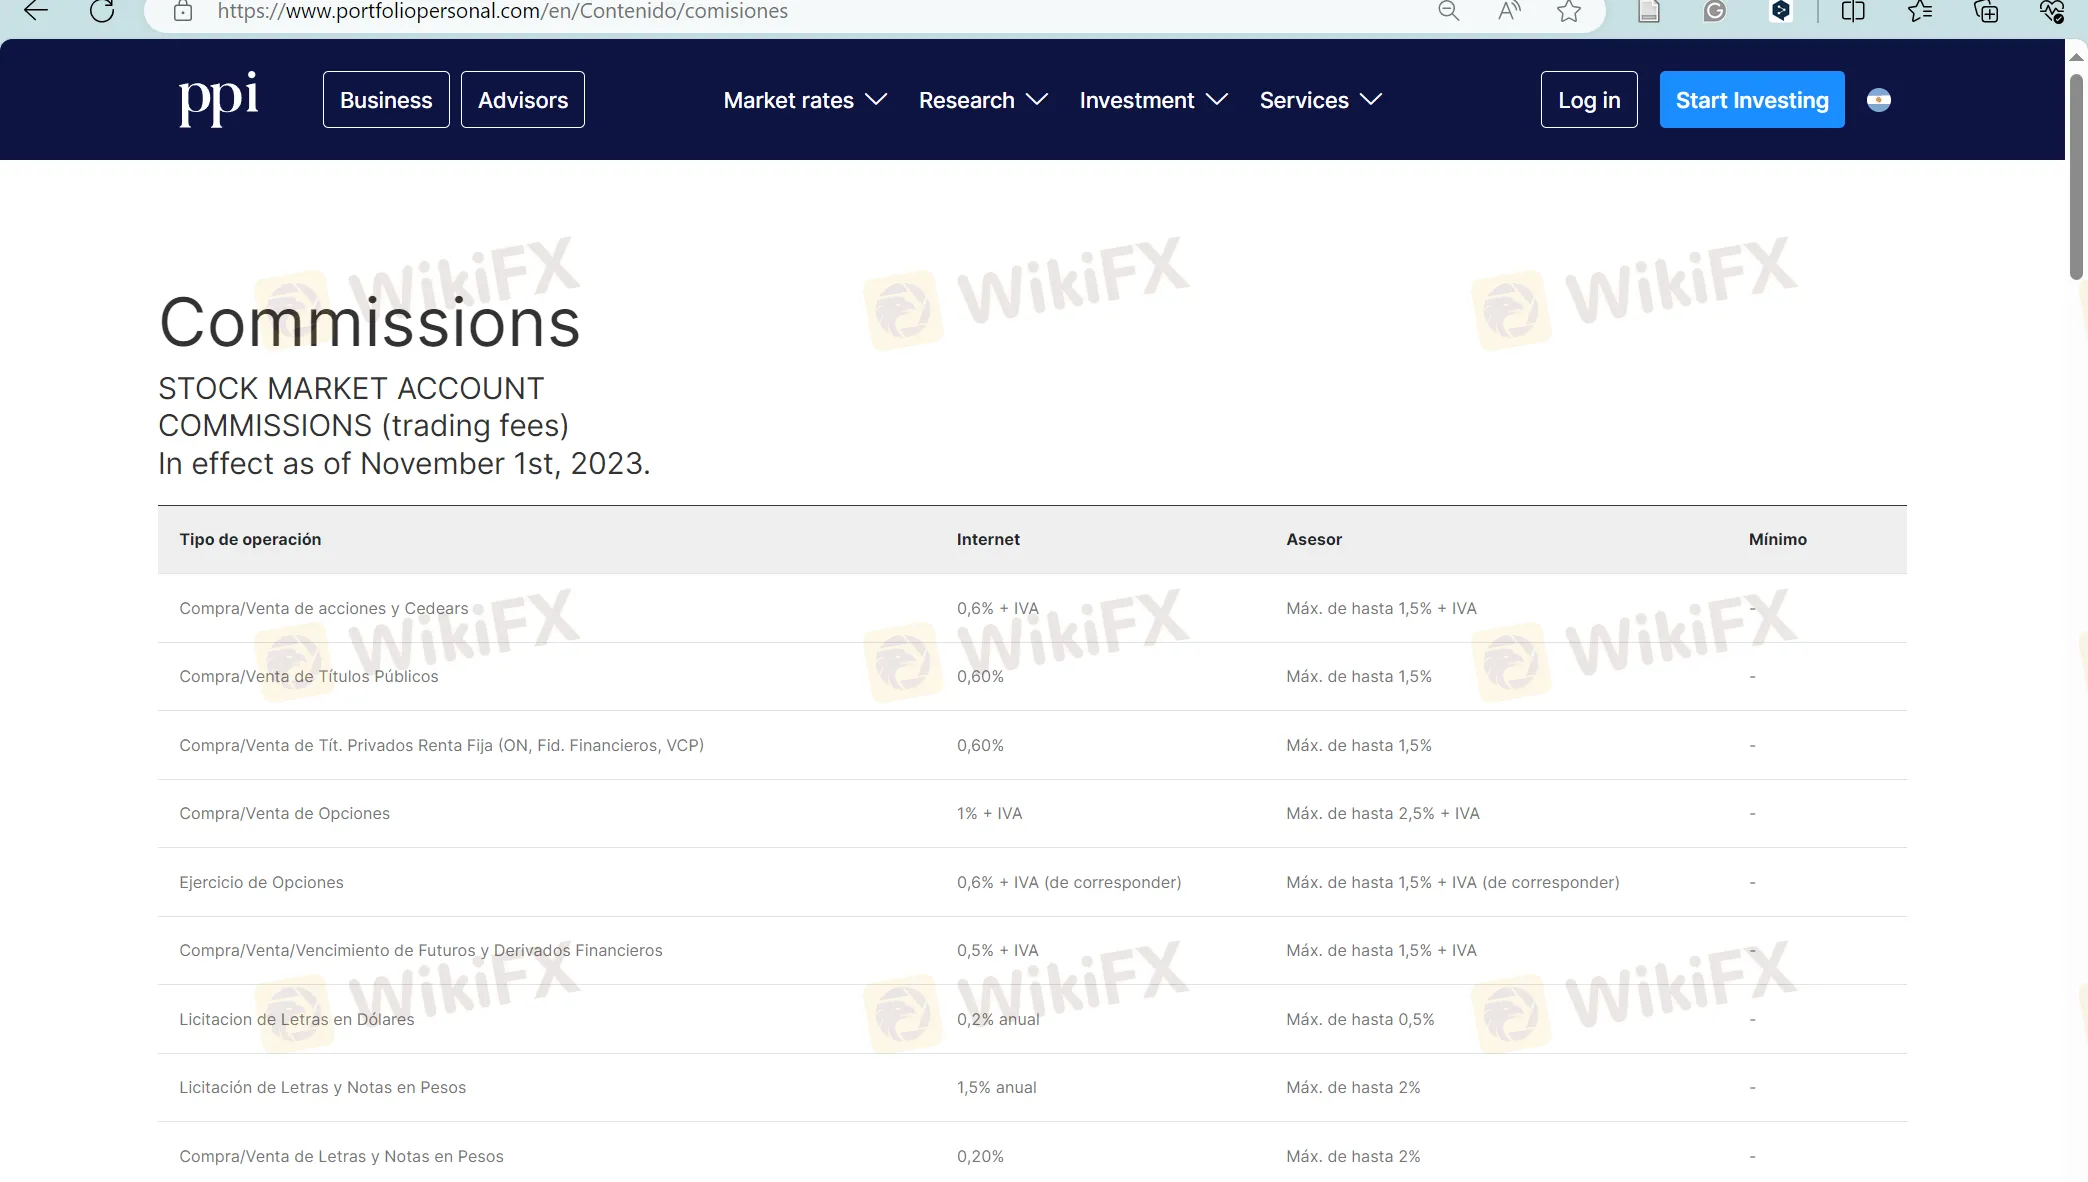Expand the Market rates dropdown

[805, 100]
